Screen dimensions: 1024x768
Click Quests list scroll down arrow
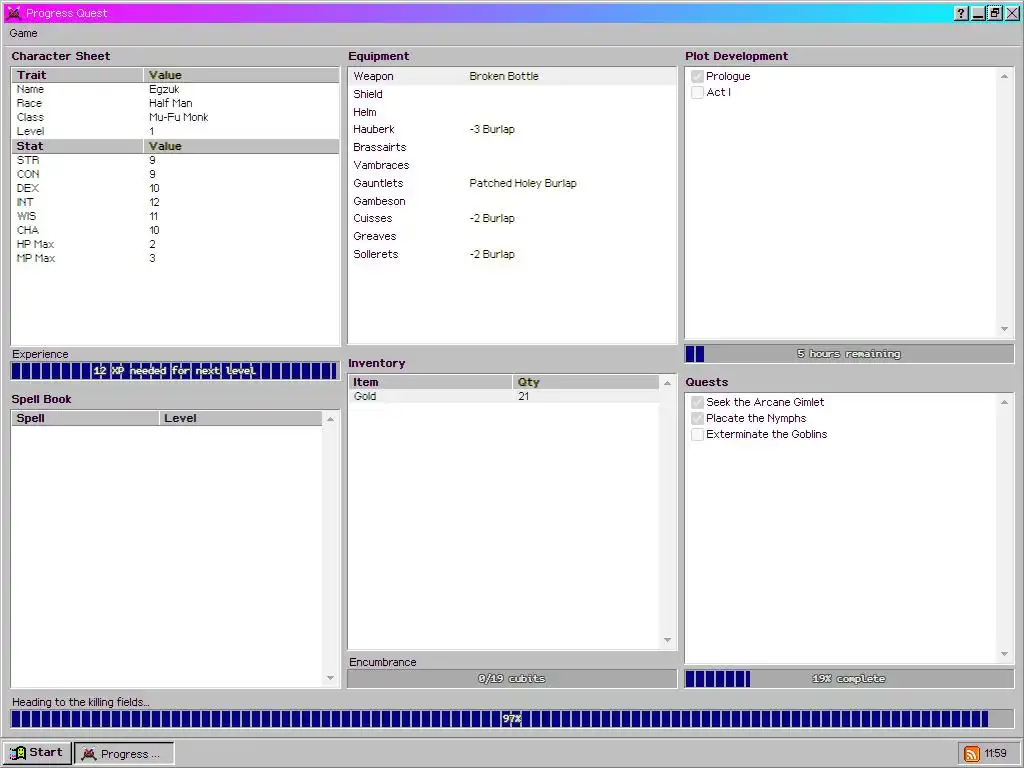[x=1004, y=654]
